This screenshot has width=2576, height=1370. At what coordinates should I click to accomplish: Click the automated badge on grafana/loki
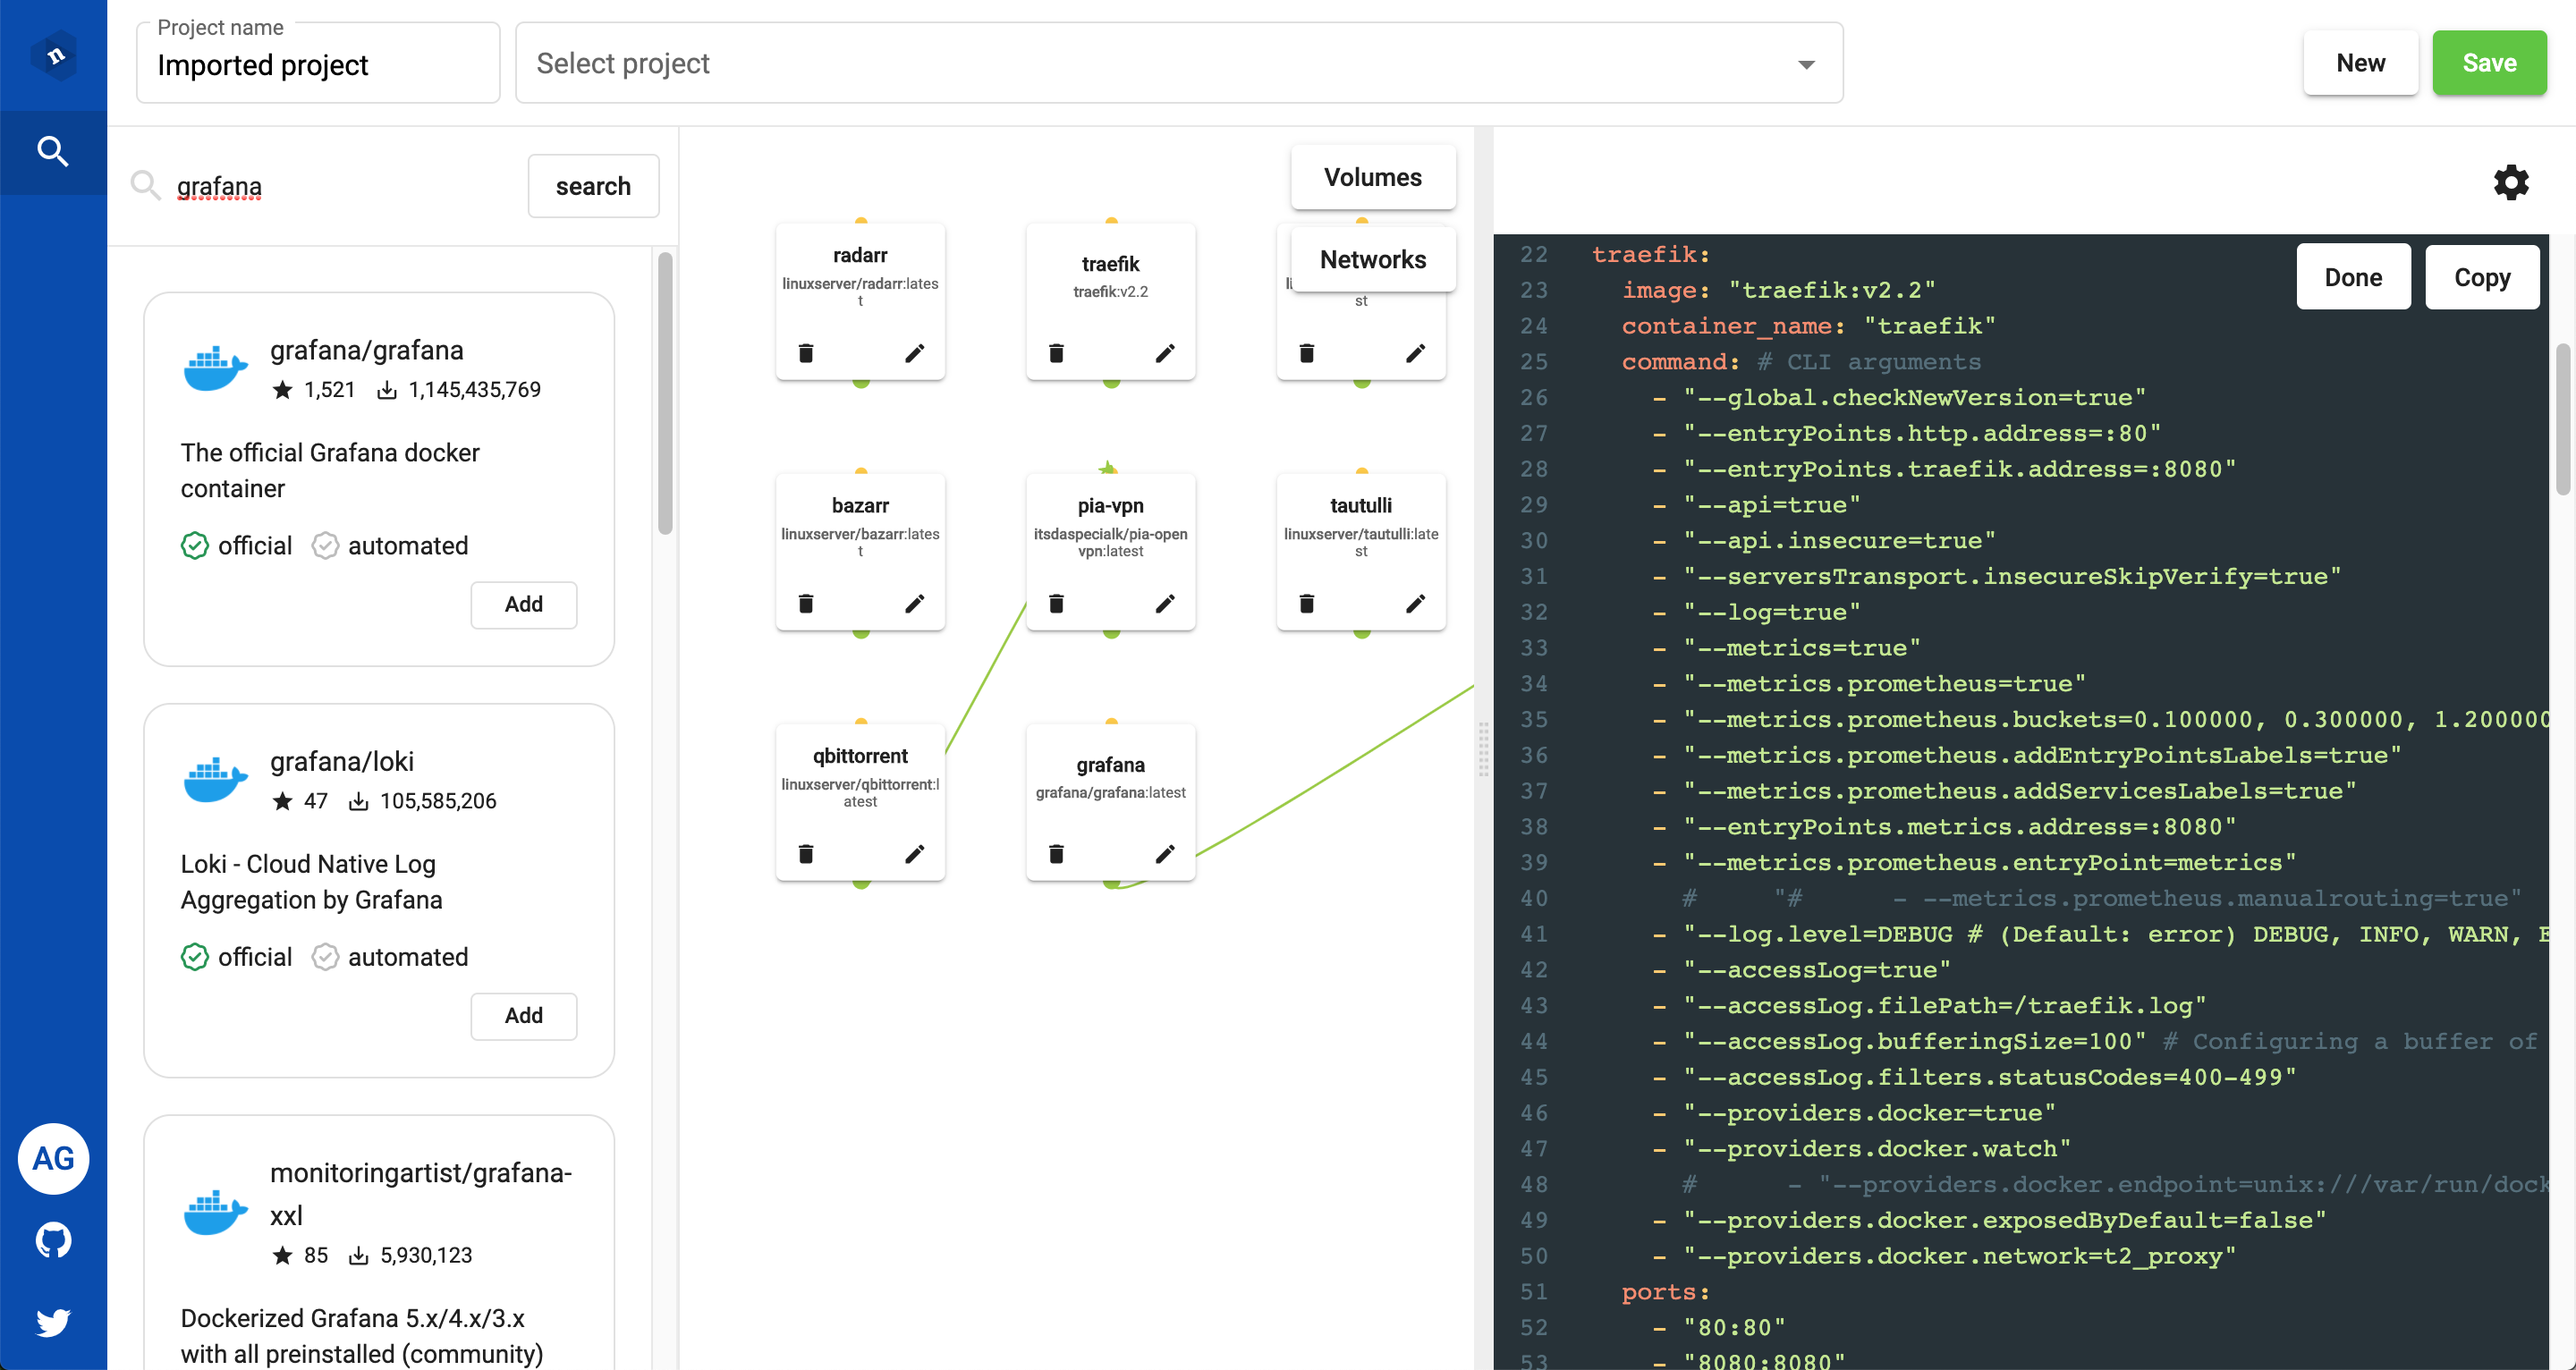(390, 957)
